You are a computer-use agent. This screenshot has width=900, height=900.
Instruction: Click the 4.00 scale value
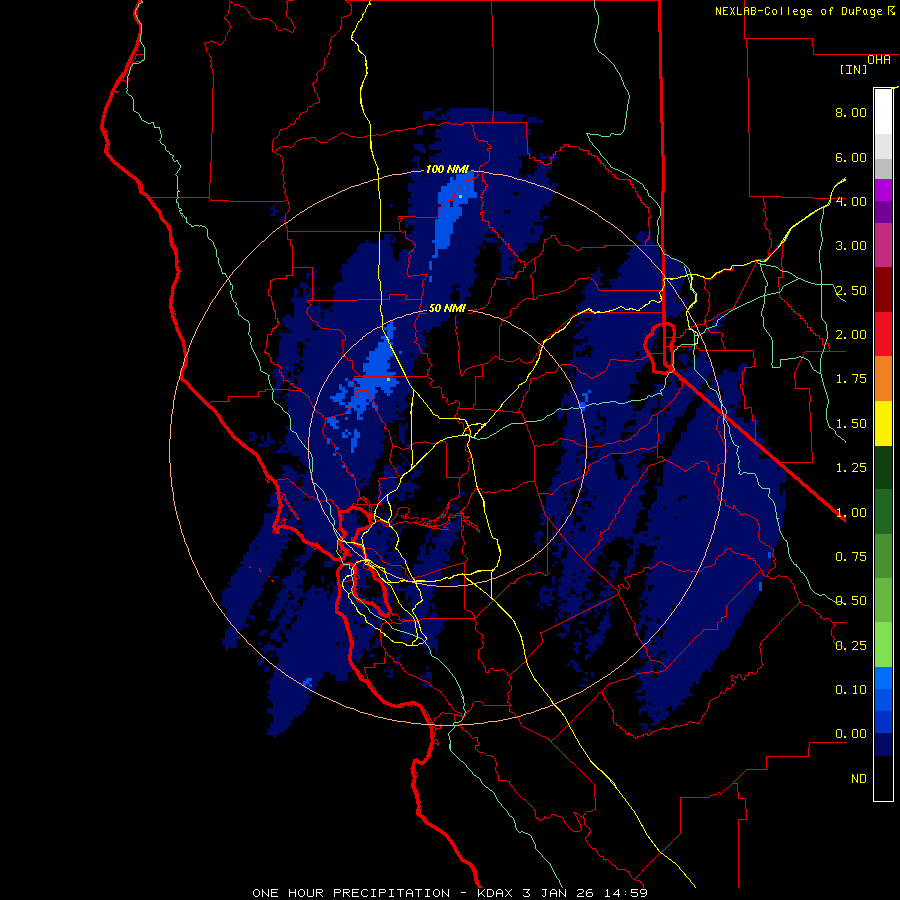(851, 201)
